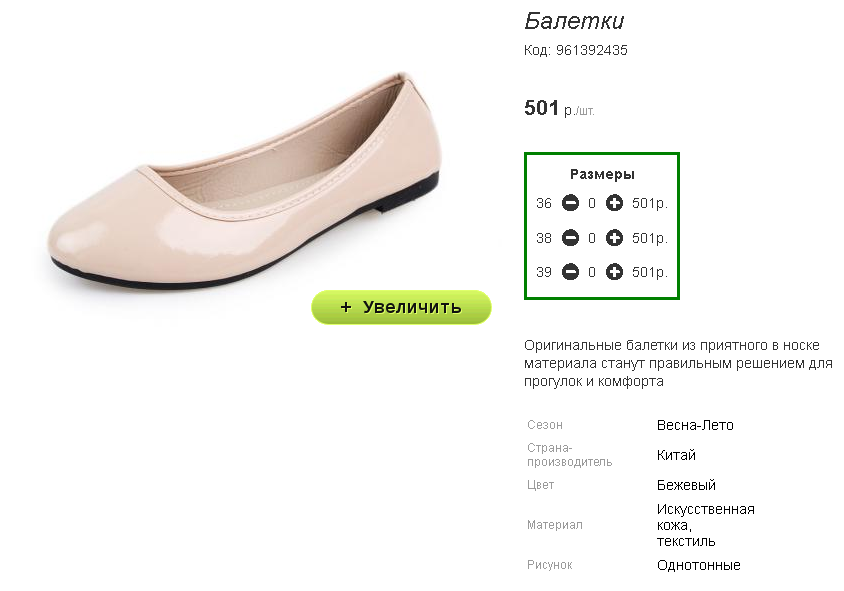Click the size 36 quantity value
The image size is (844, 591).
(592, 204)
